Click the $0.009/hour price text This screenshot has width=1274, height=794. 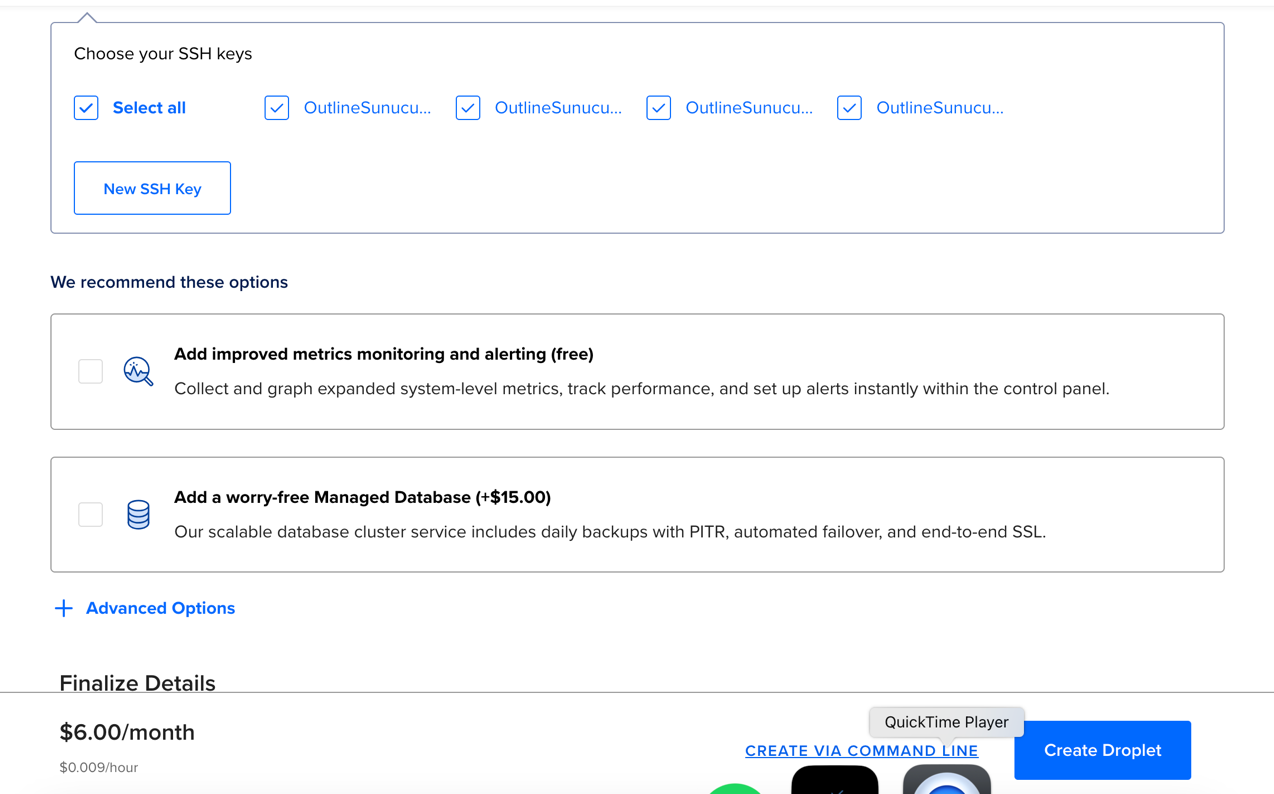99,767
